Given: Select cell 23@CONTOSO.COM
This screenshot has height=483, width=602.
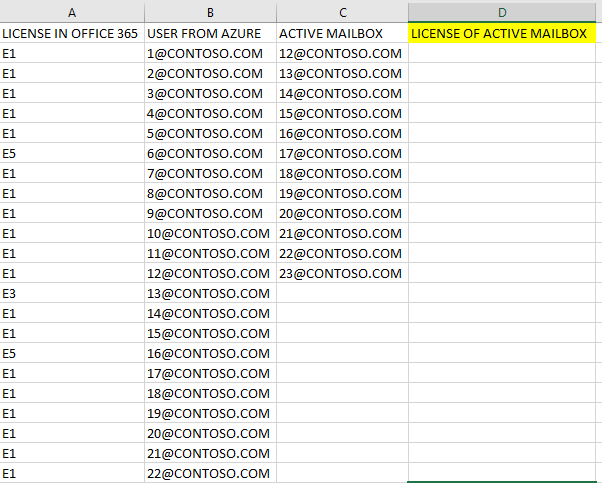Looking at the screenshot, I should (x=342, y=273).
